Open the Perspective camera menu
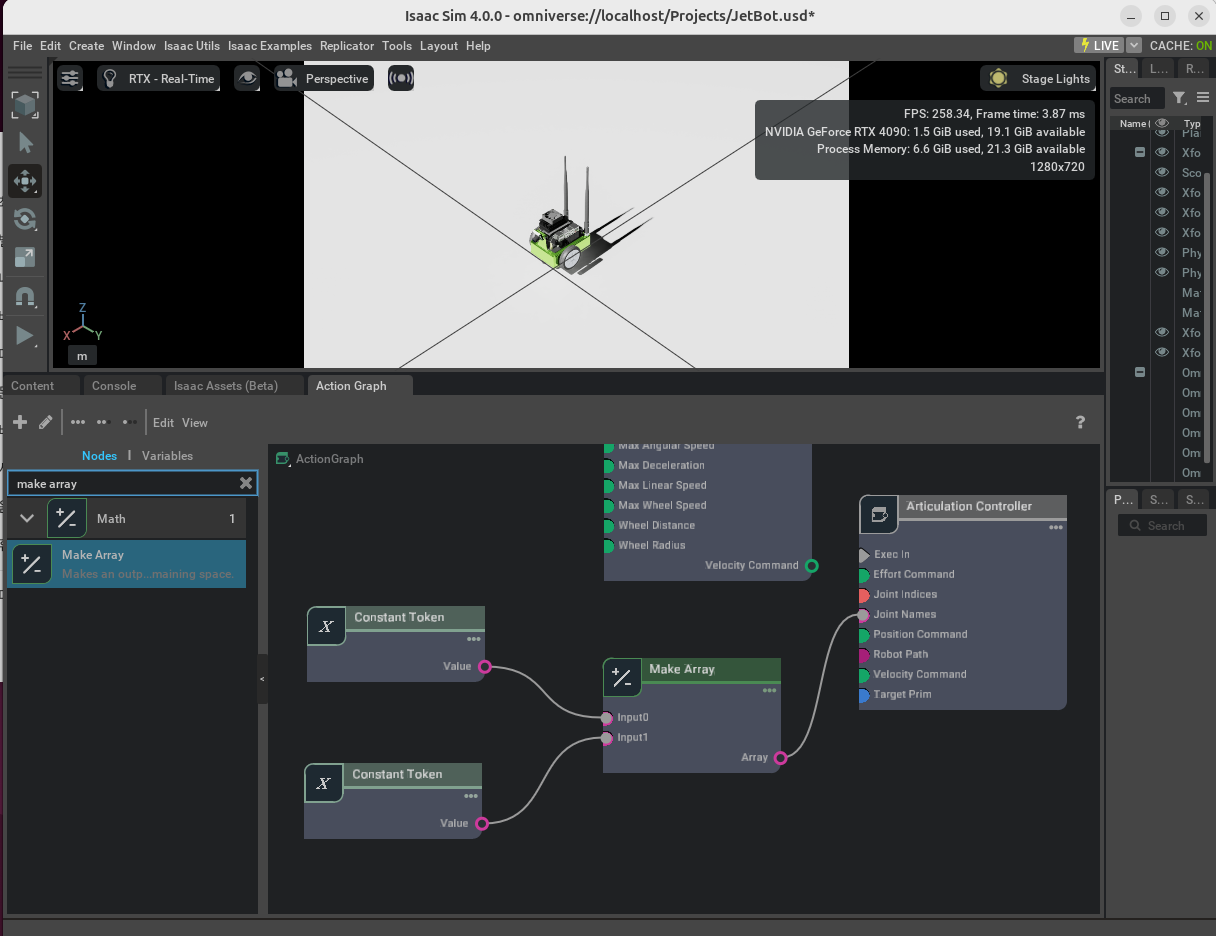 point(323,78)
